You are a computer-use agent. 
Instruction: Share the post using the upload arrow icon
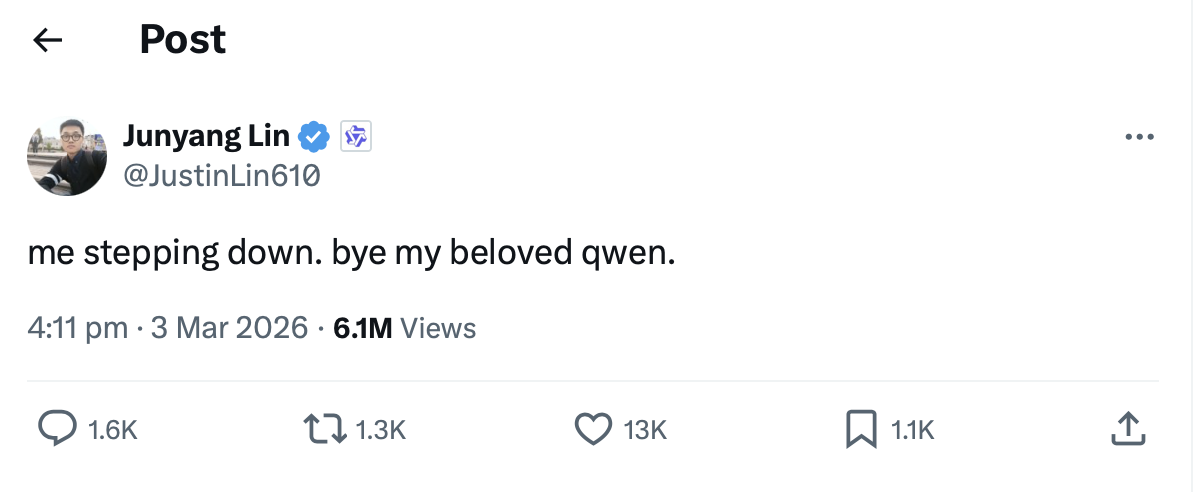point(1126,429)
